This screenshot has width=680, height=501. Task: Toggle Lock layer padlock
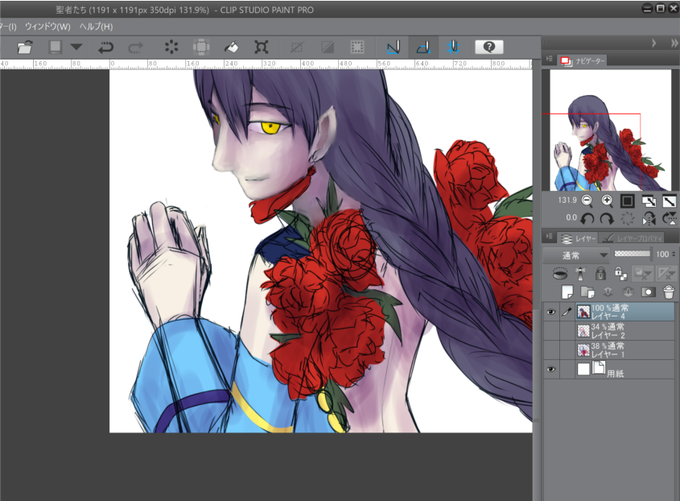601,274
